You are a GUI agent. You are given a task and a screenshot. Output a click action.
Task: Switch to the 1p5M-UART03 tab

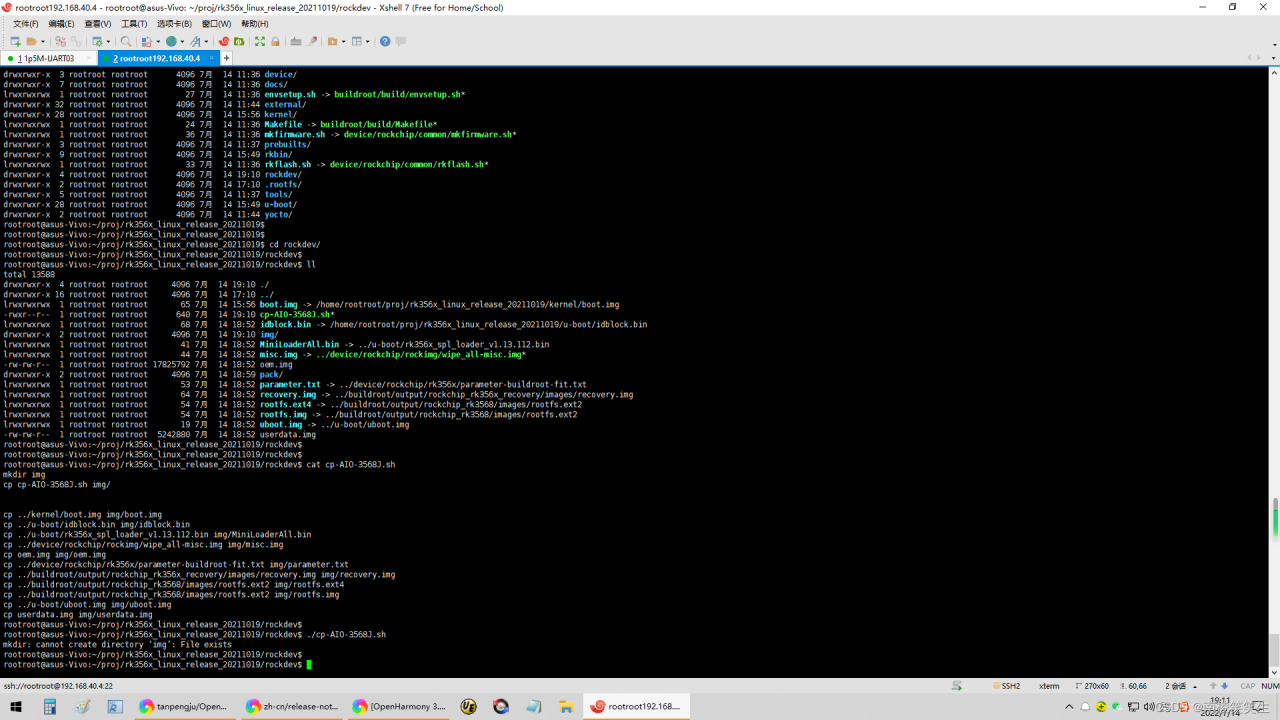pos(49,58)
